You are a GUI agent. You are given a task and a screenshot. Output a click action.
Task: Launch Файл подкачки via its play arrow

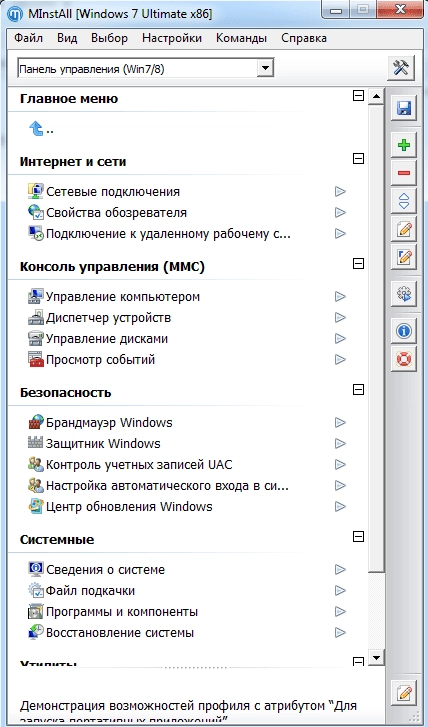click(340, 590)
